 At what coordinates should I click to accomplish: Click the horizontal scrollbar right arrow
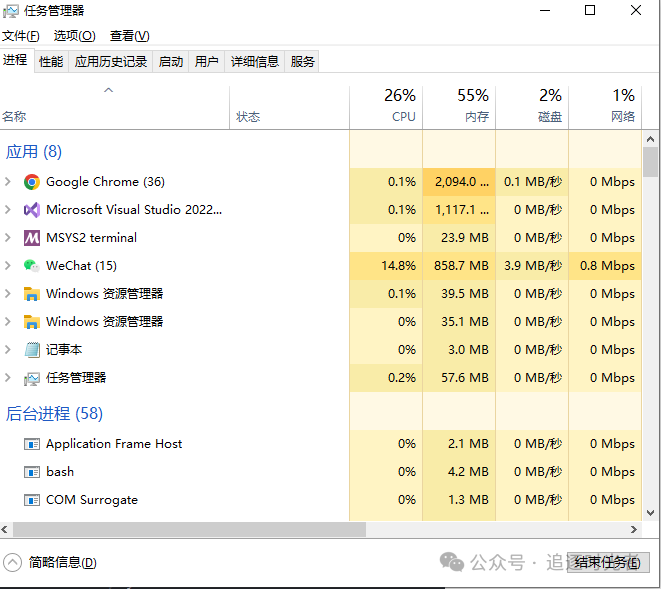[633, 530]
